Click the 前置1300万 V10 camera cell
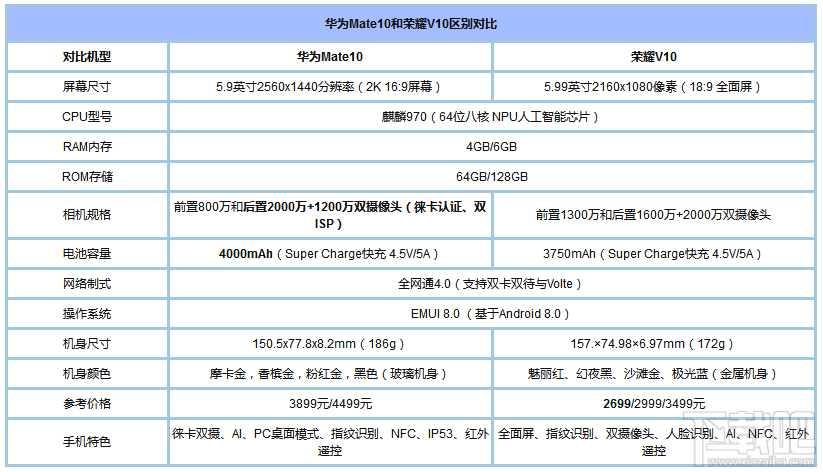This screenshot has width=823, height=472. (x=653, y=215)
